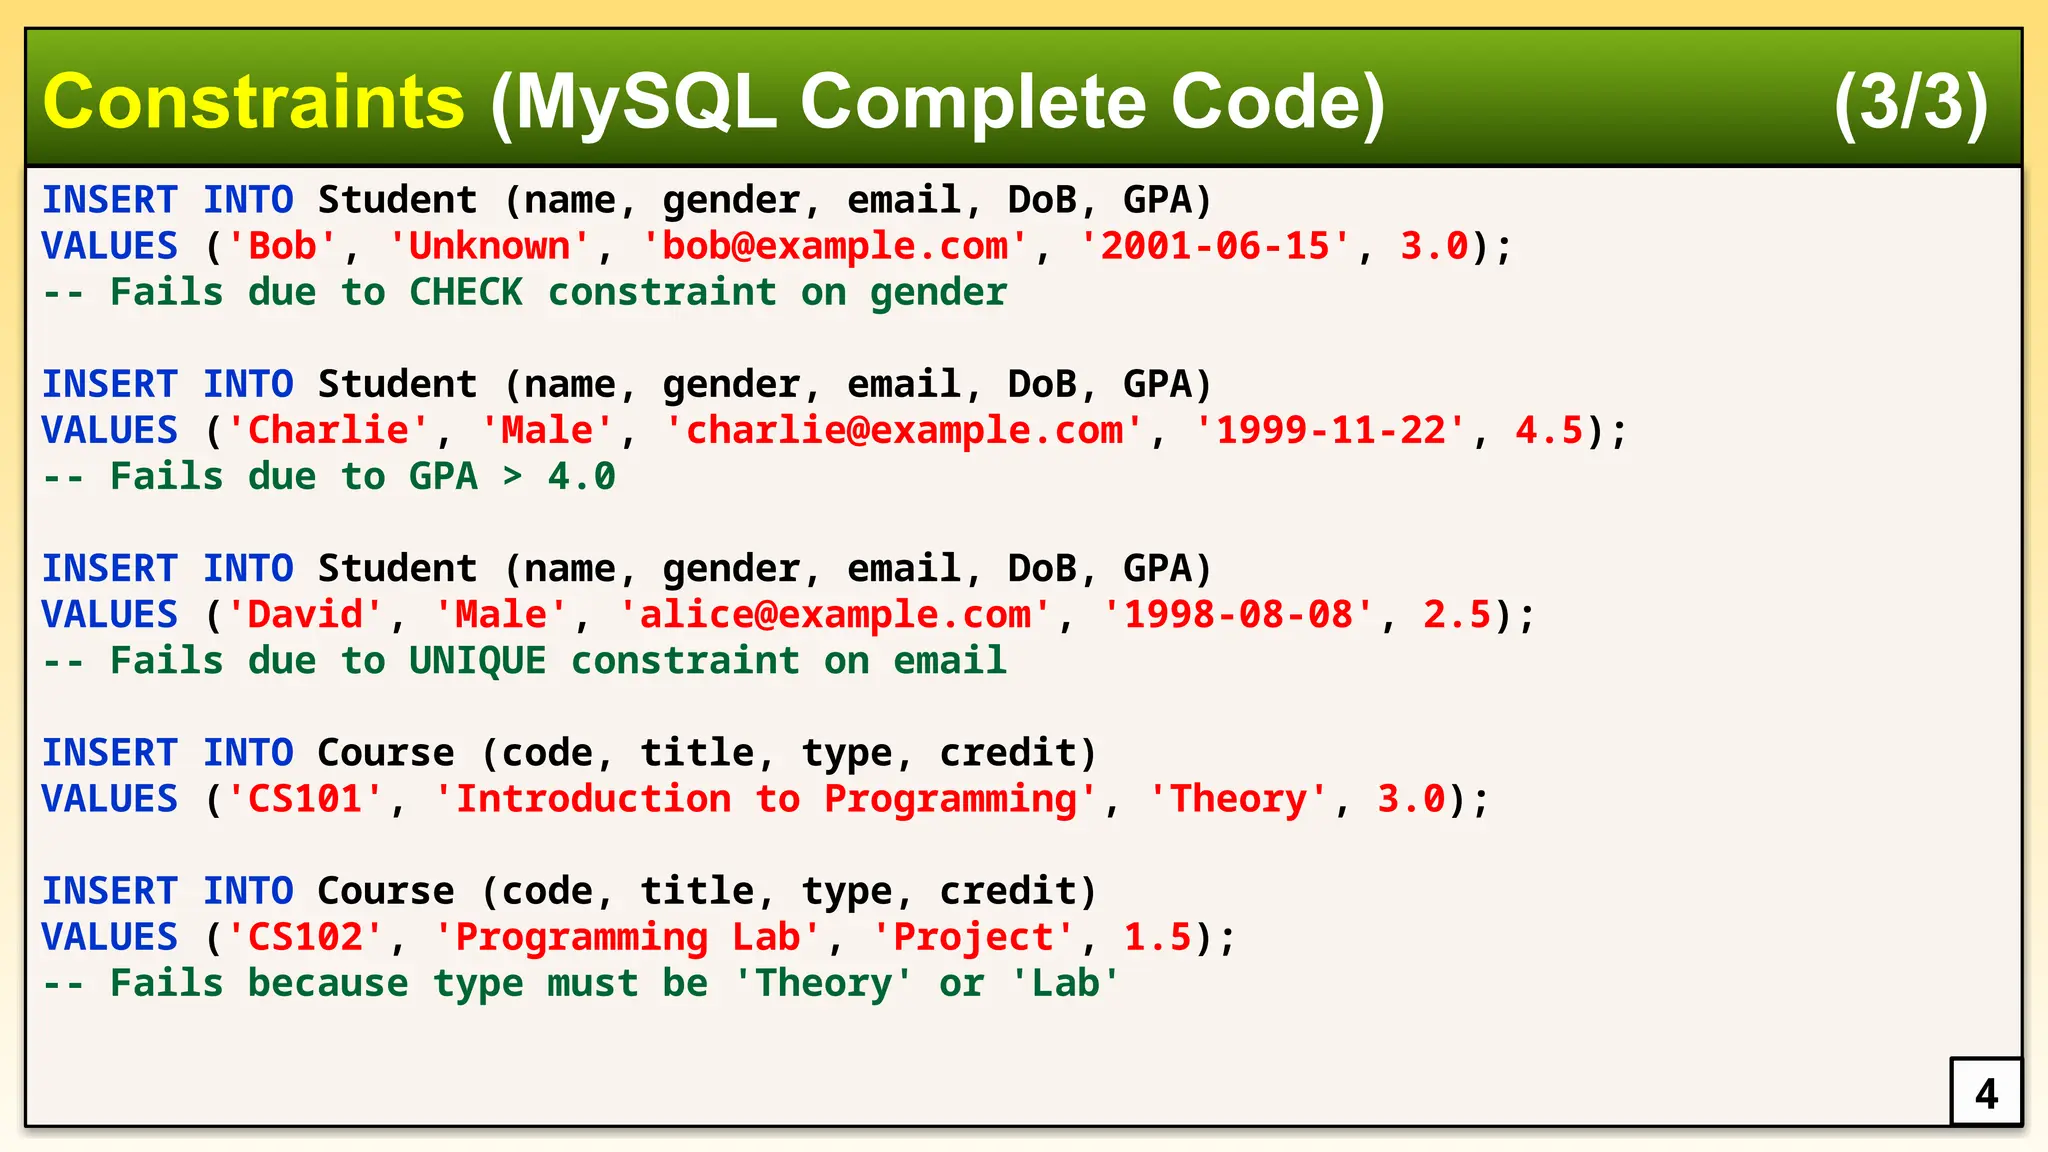The image size is (2048, 1152).
Task: Click the 'Theory' type value in CS101 row
Action: (1238, 799)
